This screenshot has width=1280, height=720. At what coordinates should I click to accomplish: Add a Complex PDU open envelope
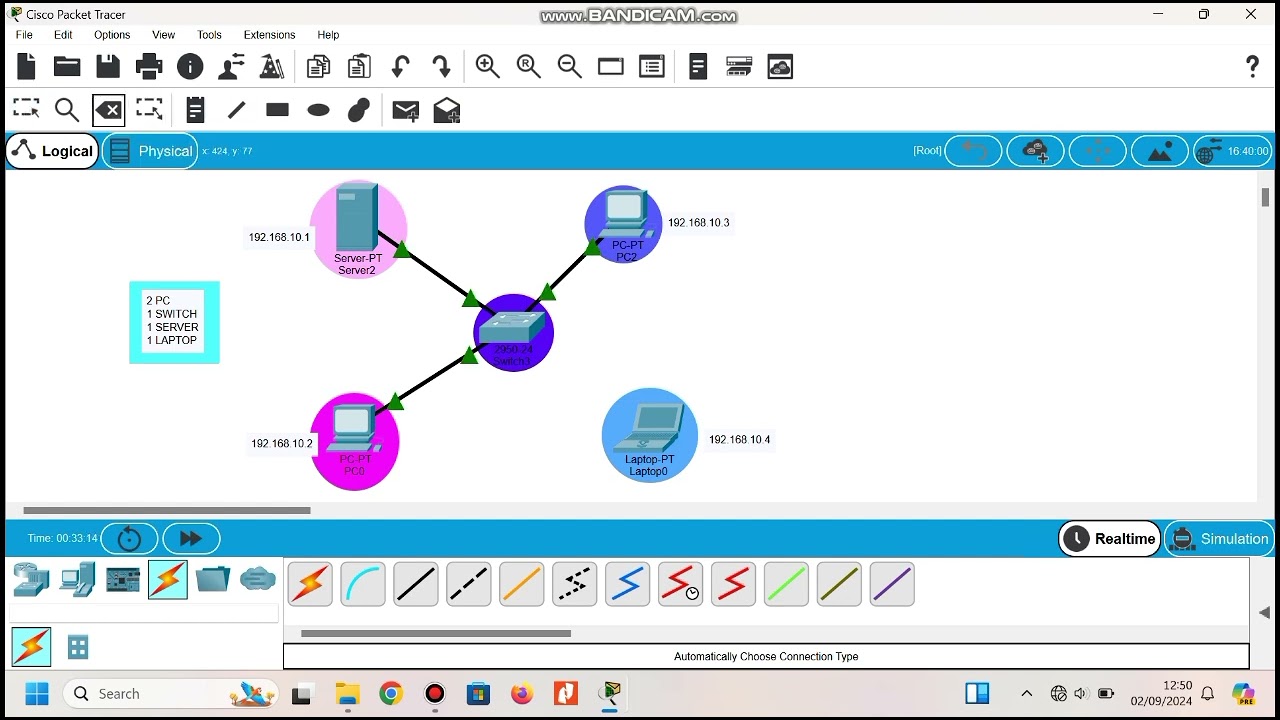pos(447,110)
